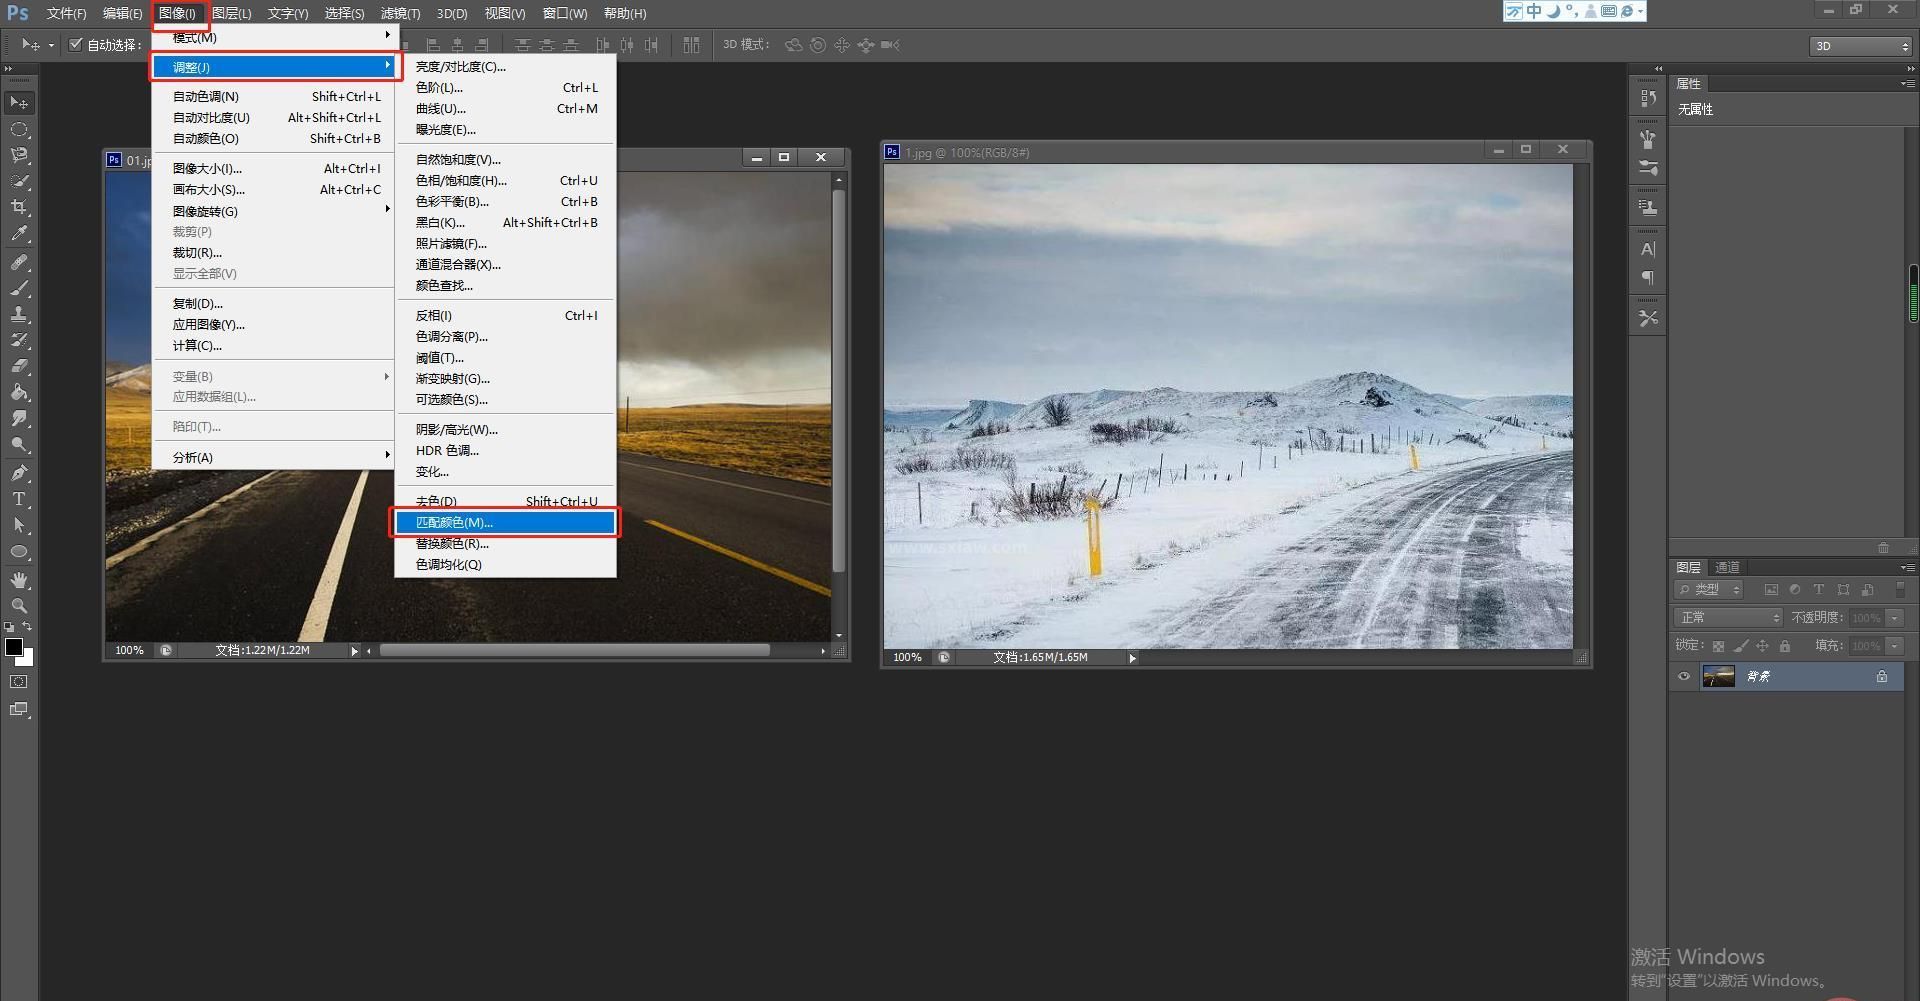Image resolution: width=1920 pixels, height=1001 pixels.
Task: Swap foreground and background colors
Action: point(28,627)
